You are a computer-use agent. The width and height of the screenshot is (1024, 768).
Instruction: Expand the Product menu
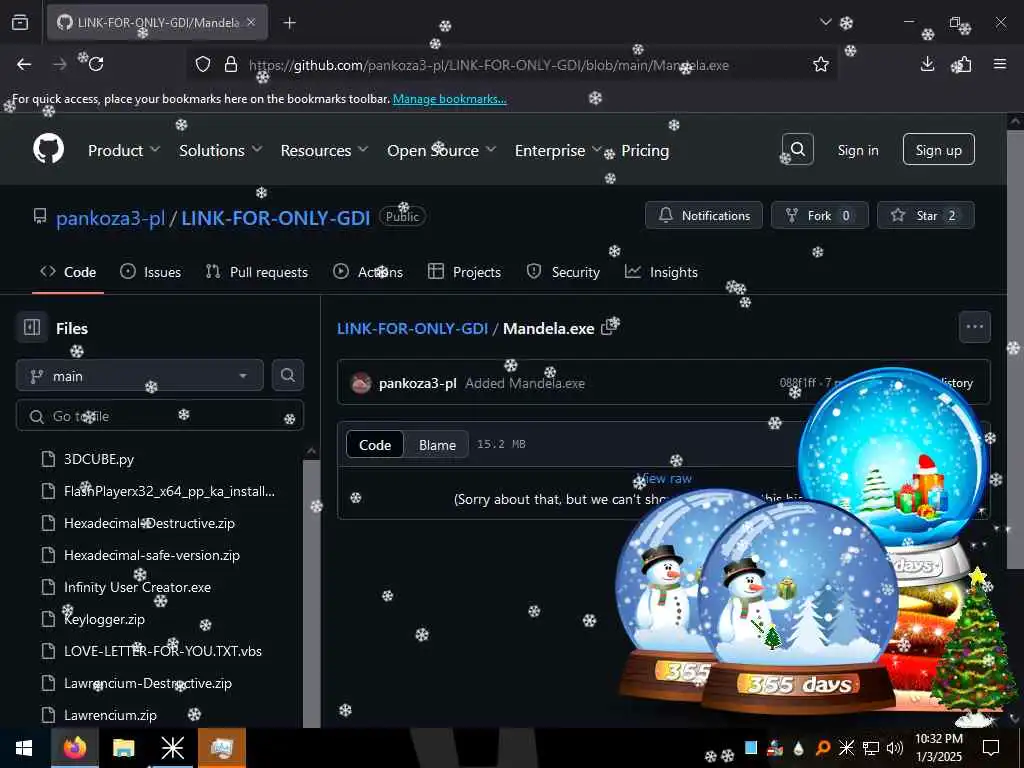(x=124, y=150)
